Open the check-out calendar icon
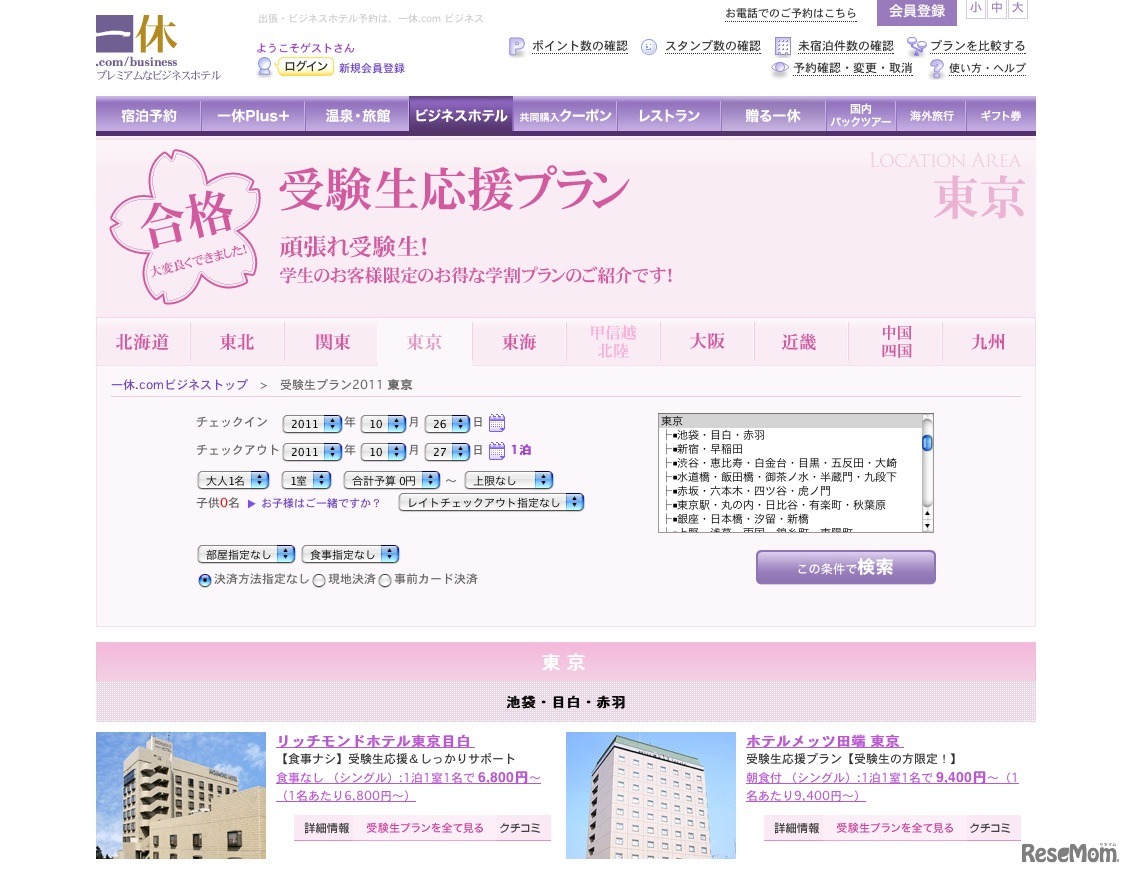This screenshot has height=876, width=1132. pyautogui.click(x=497, y=451)
